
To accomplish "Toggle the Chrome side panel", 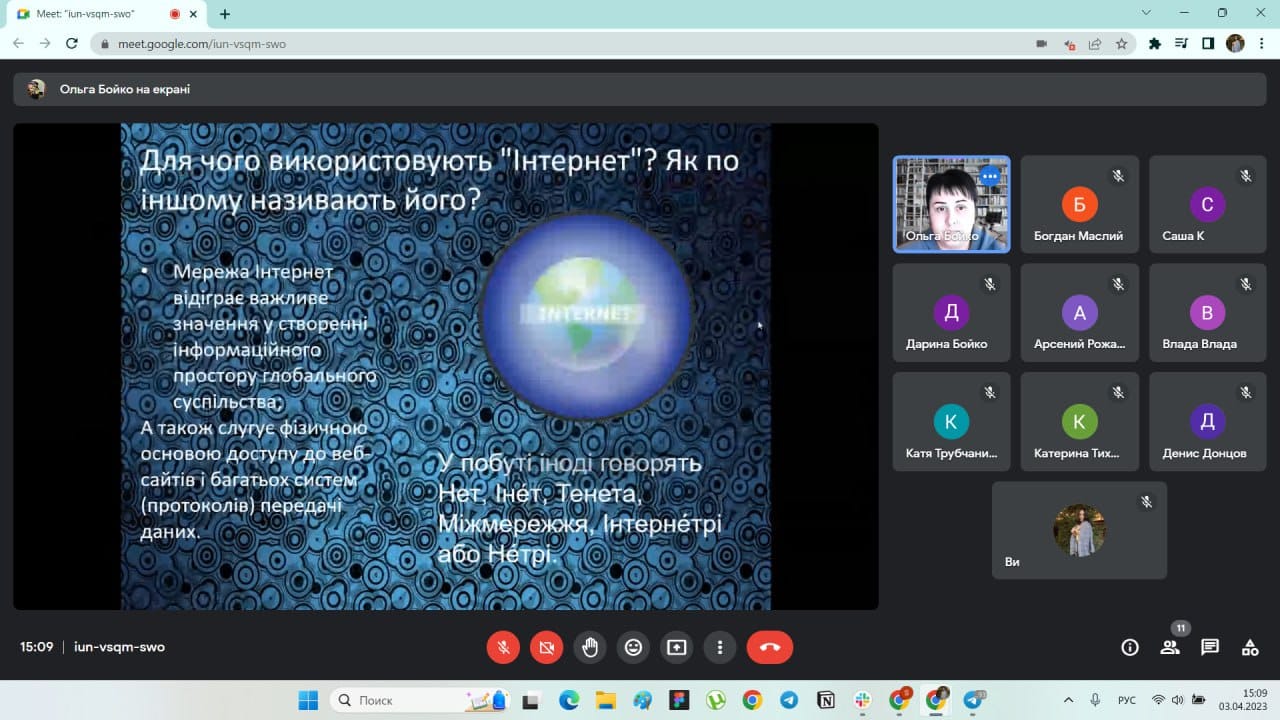I will click(1208, 43).
